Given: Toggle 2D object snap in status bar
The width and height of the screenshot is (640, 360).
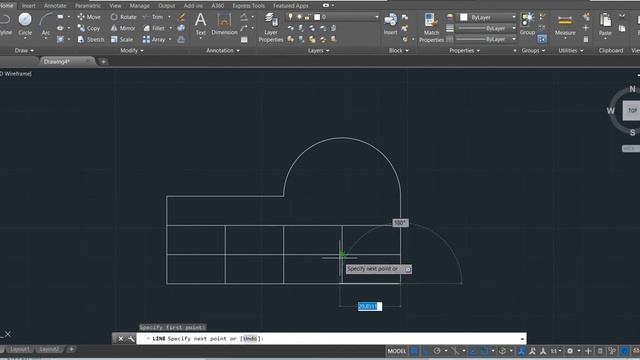Looking at the screenshot, I should coord(484,351).
